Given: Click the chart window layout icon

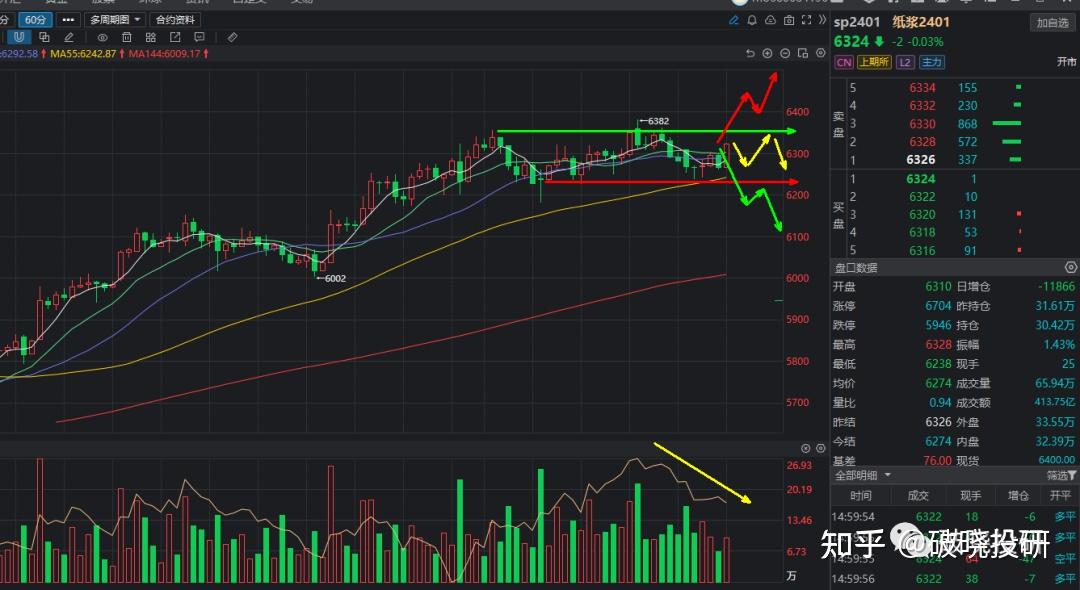Looking at the screenshot, I should [802, 54].
